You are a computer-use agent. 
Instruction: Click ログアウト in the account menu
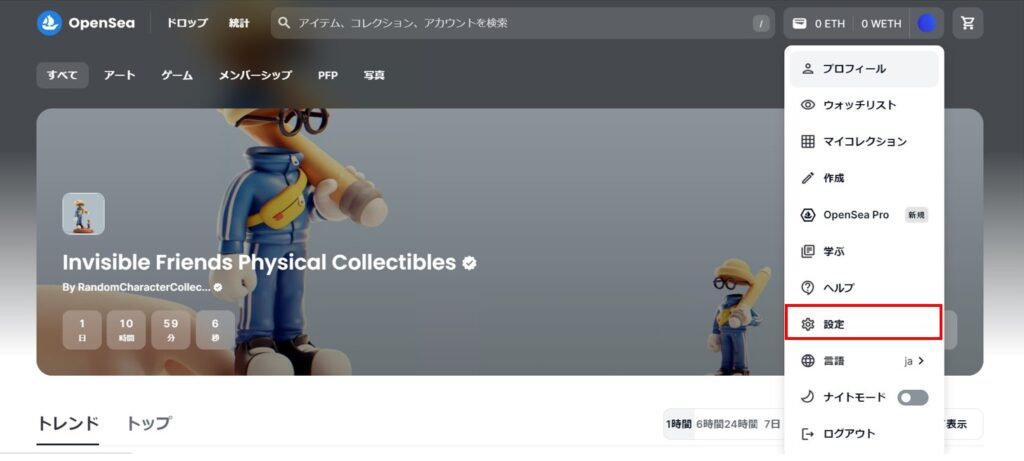click(863, 434)
